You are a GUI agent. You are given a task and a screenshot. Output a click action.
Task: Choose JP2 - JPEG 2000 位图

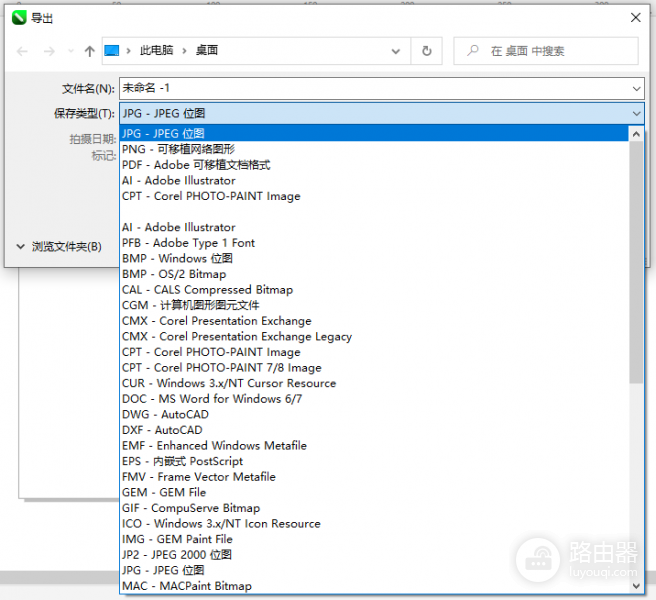(374, 554)
